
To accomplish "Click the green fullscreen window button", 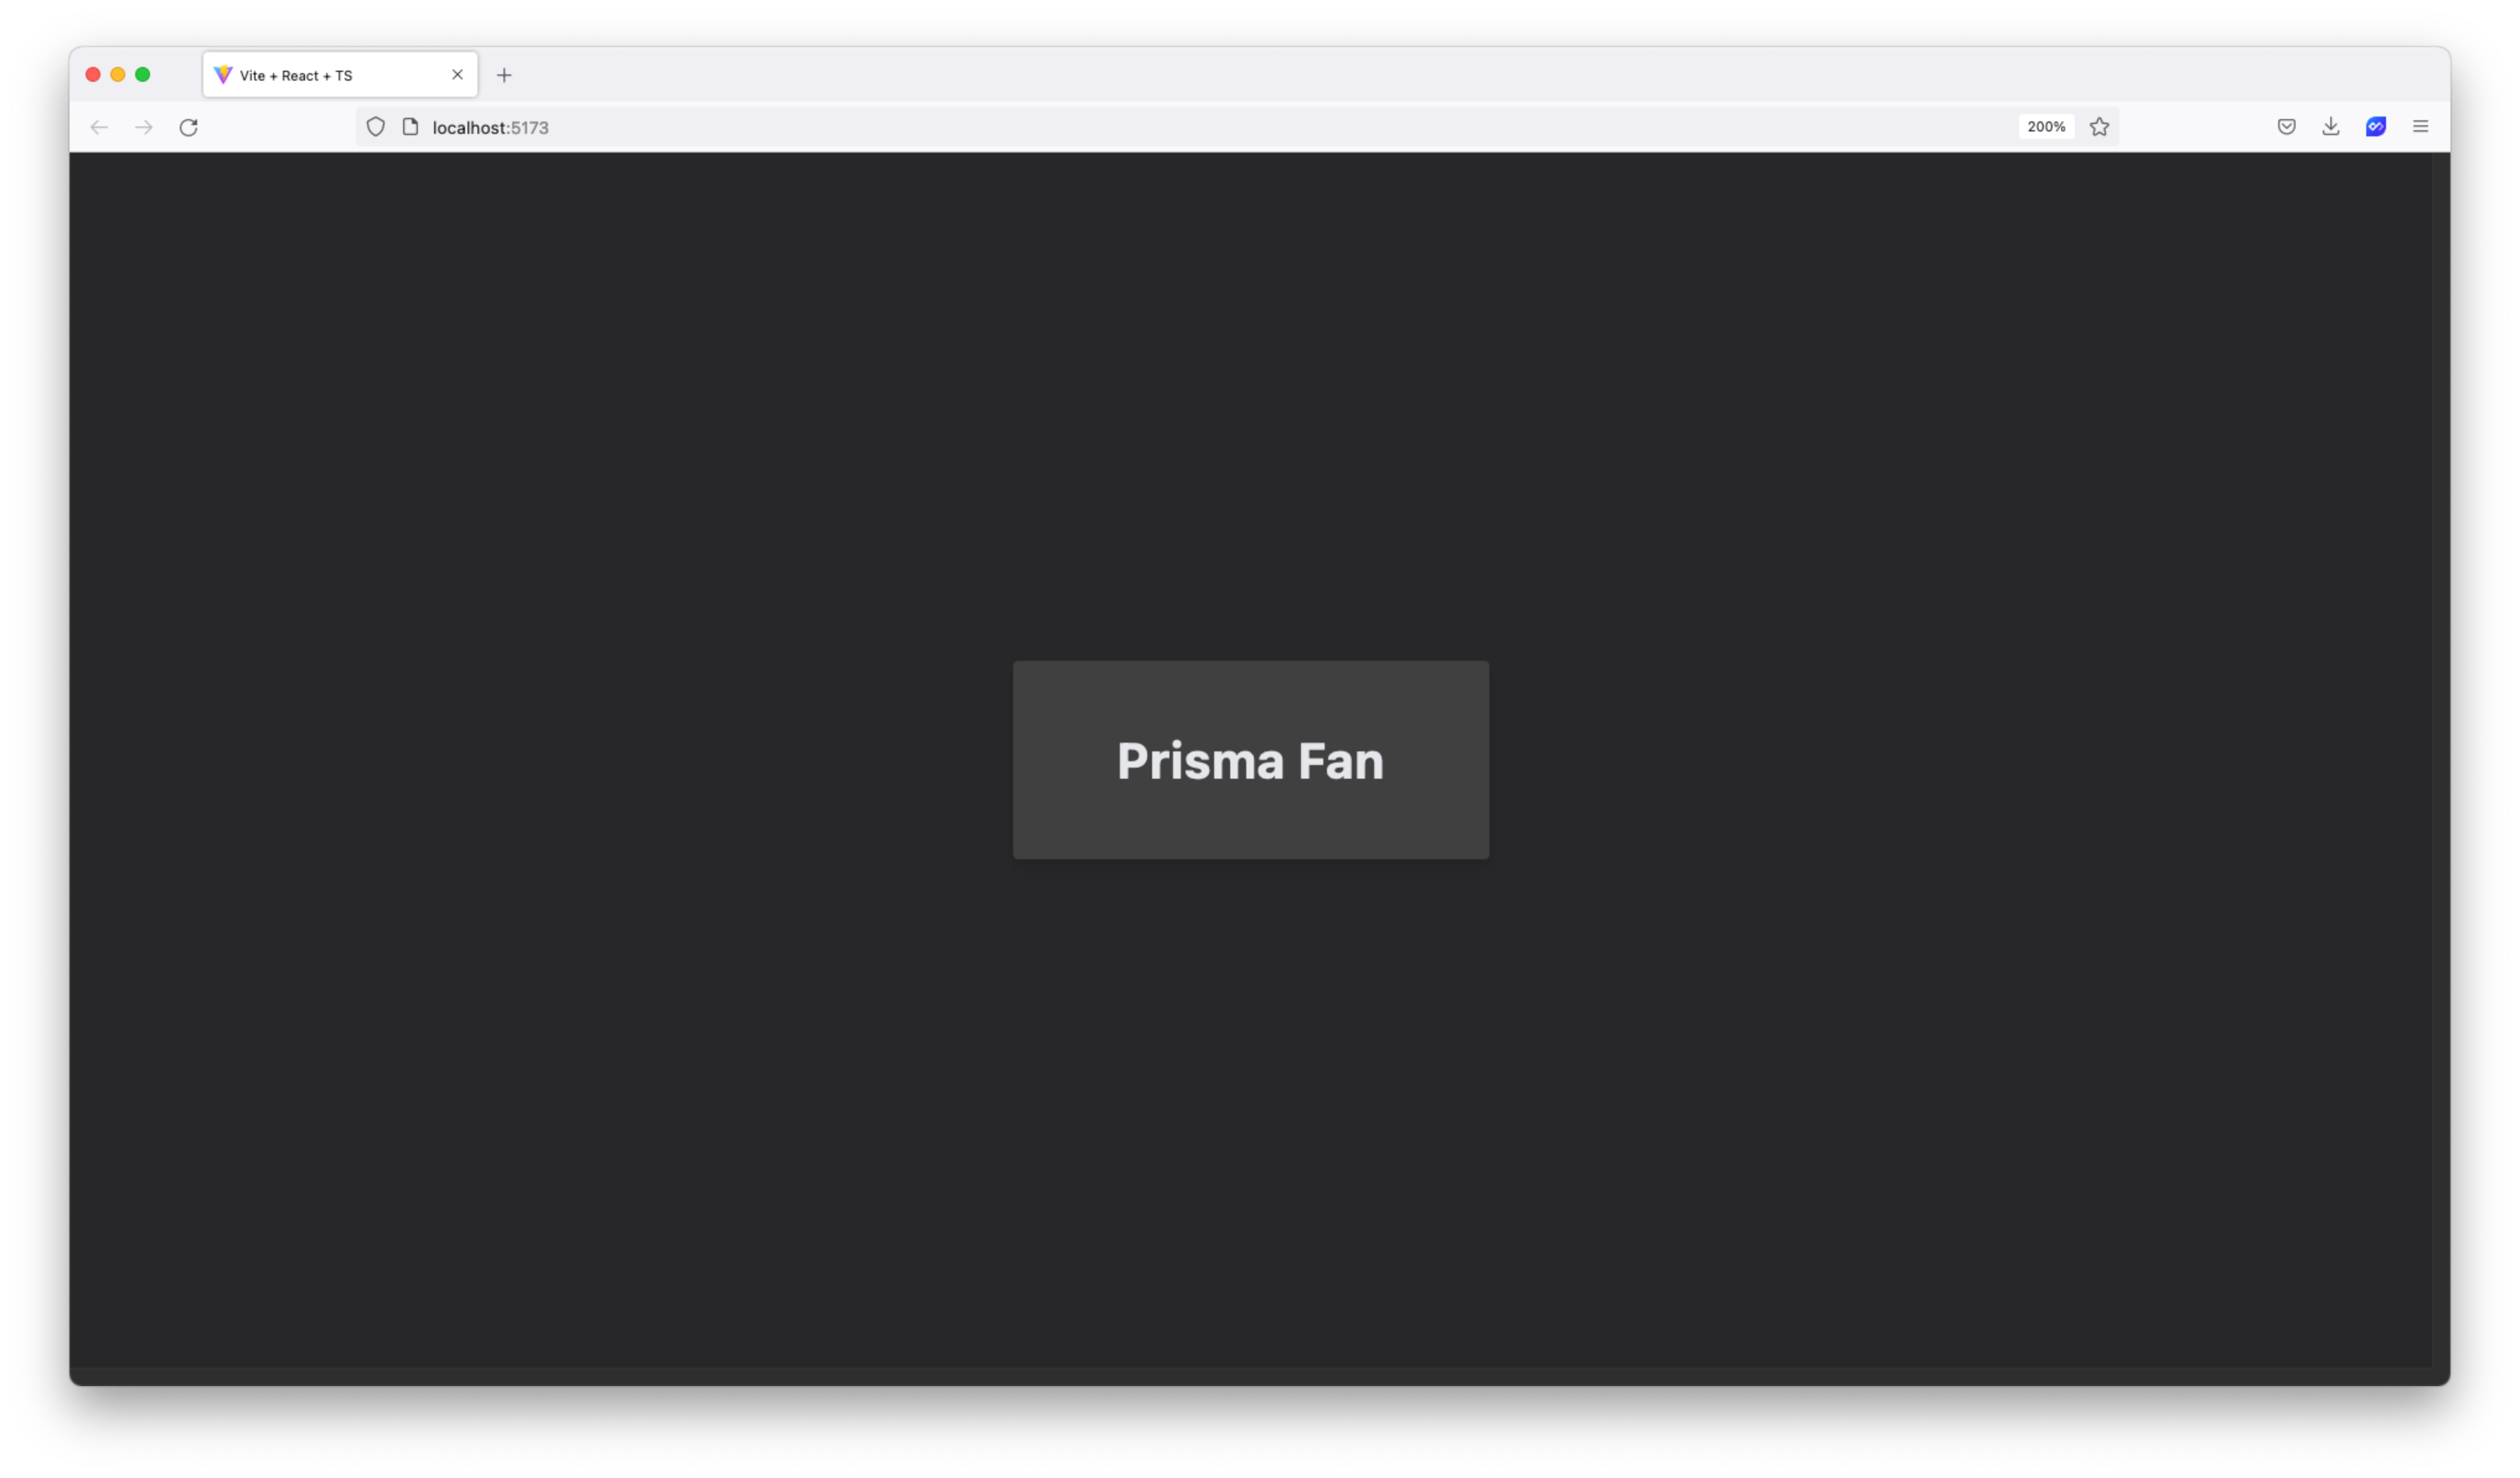I will pyautogui.click(x=143, y=75).
